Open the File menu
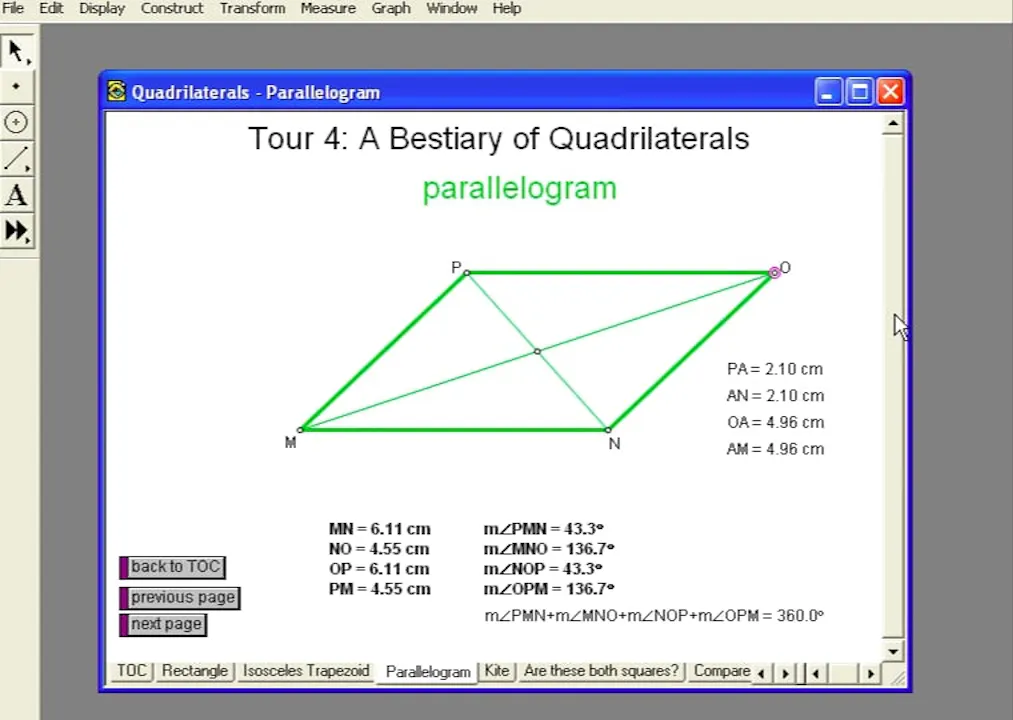This screenshot has width=1013, height=720. coord(13,8)
